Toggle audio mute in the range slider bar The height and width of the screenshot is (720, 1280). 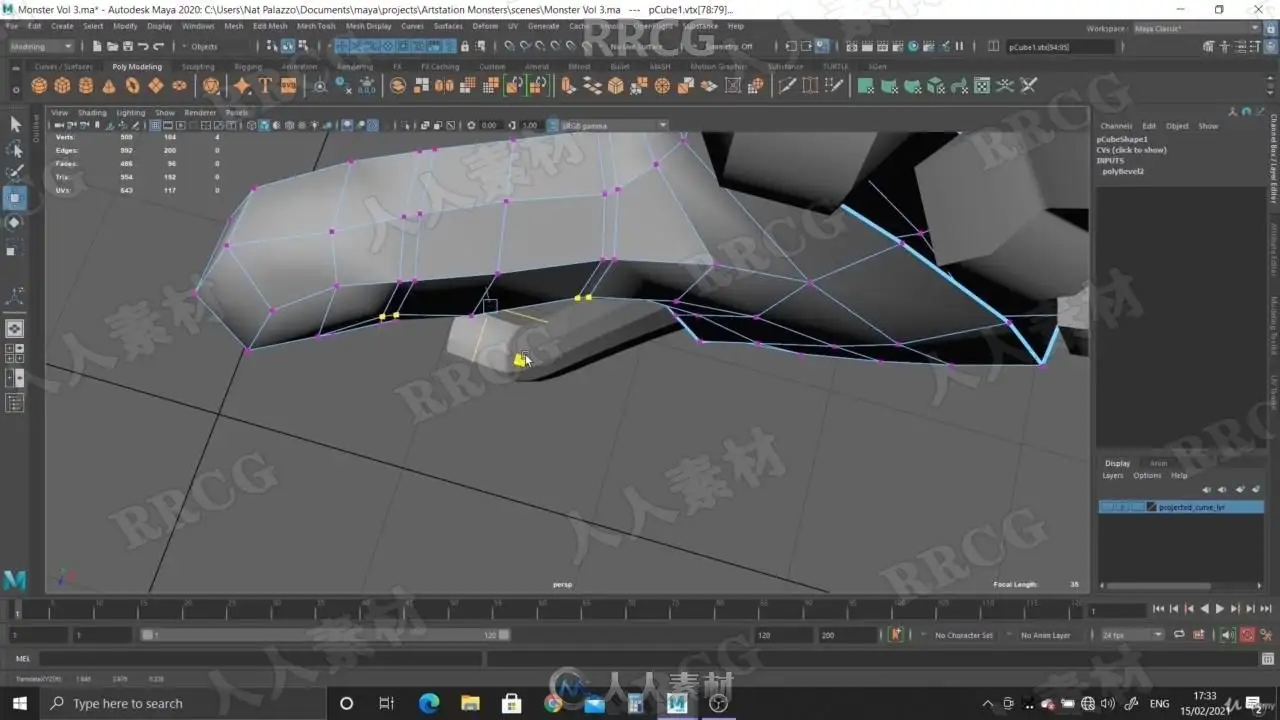(1227, 635)
